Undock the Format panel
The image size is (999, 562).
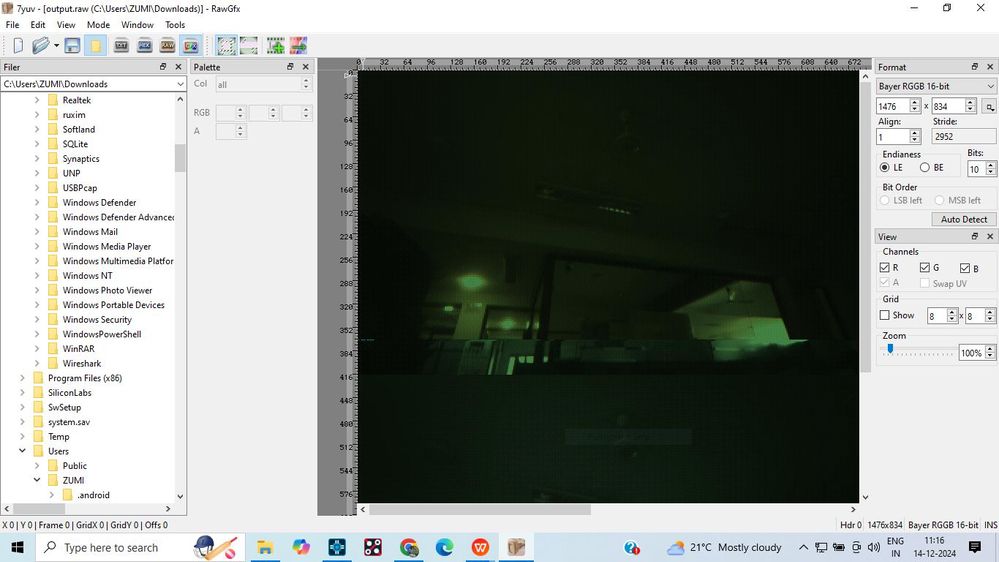(975, 66)
